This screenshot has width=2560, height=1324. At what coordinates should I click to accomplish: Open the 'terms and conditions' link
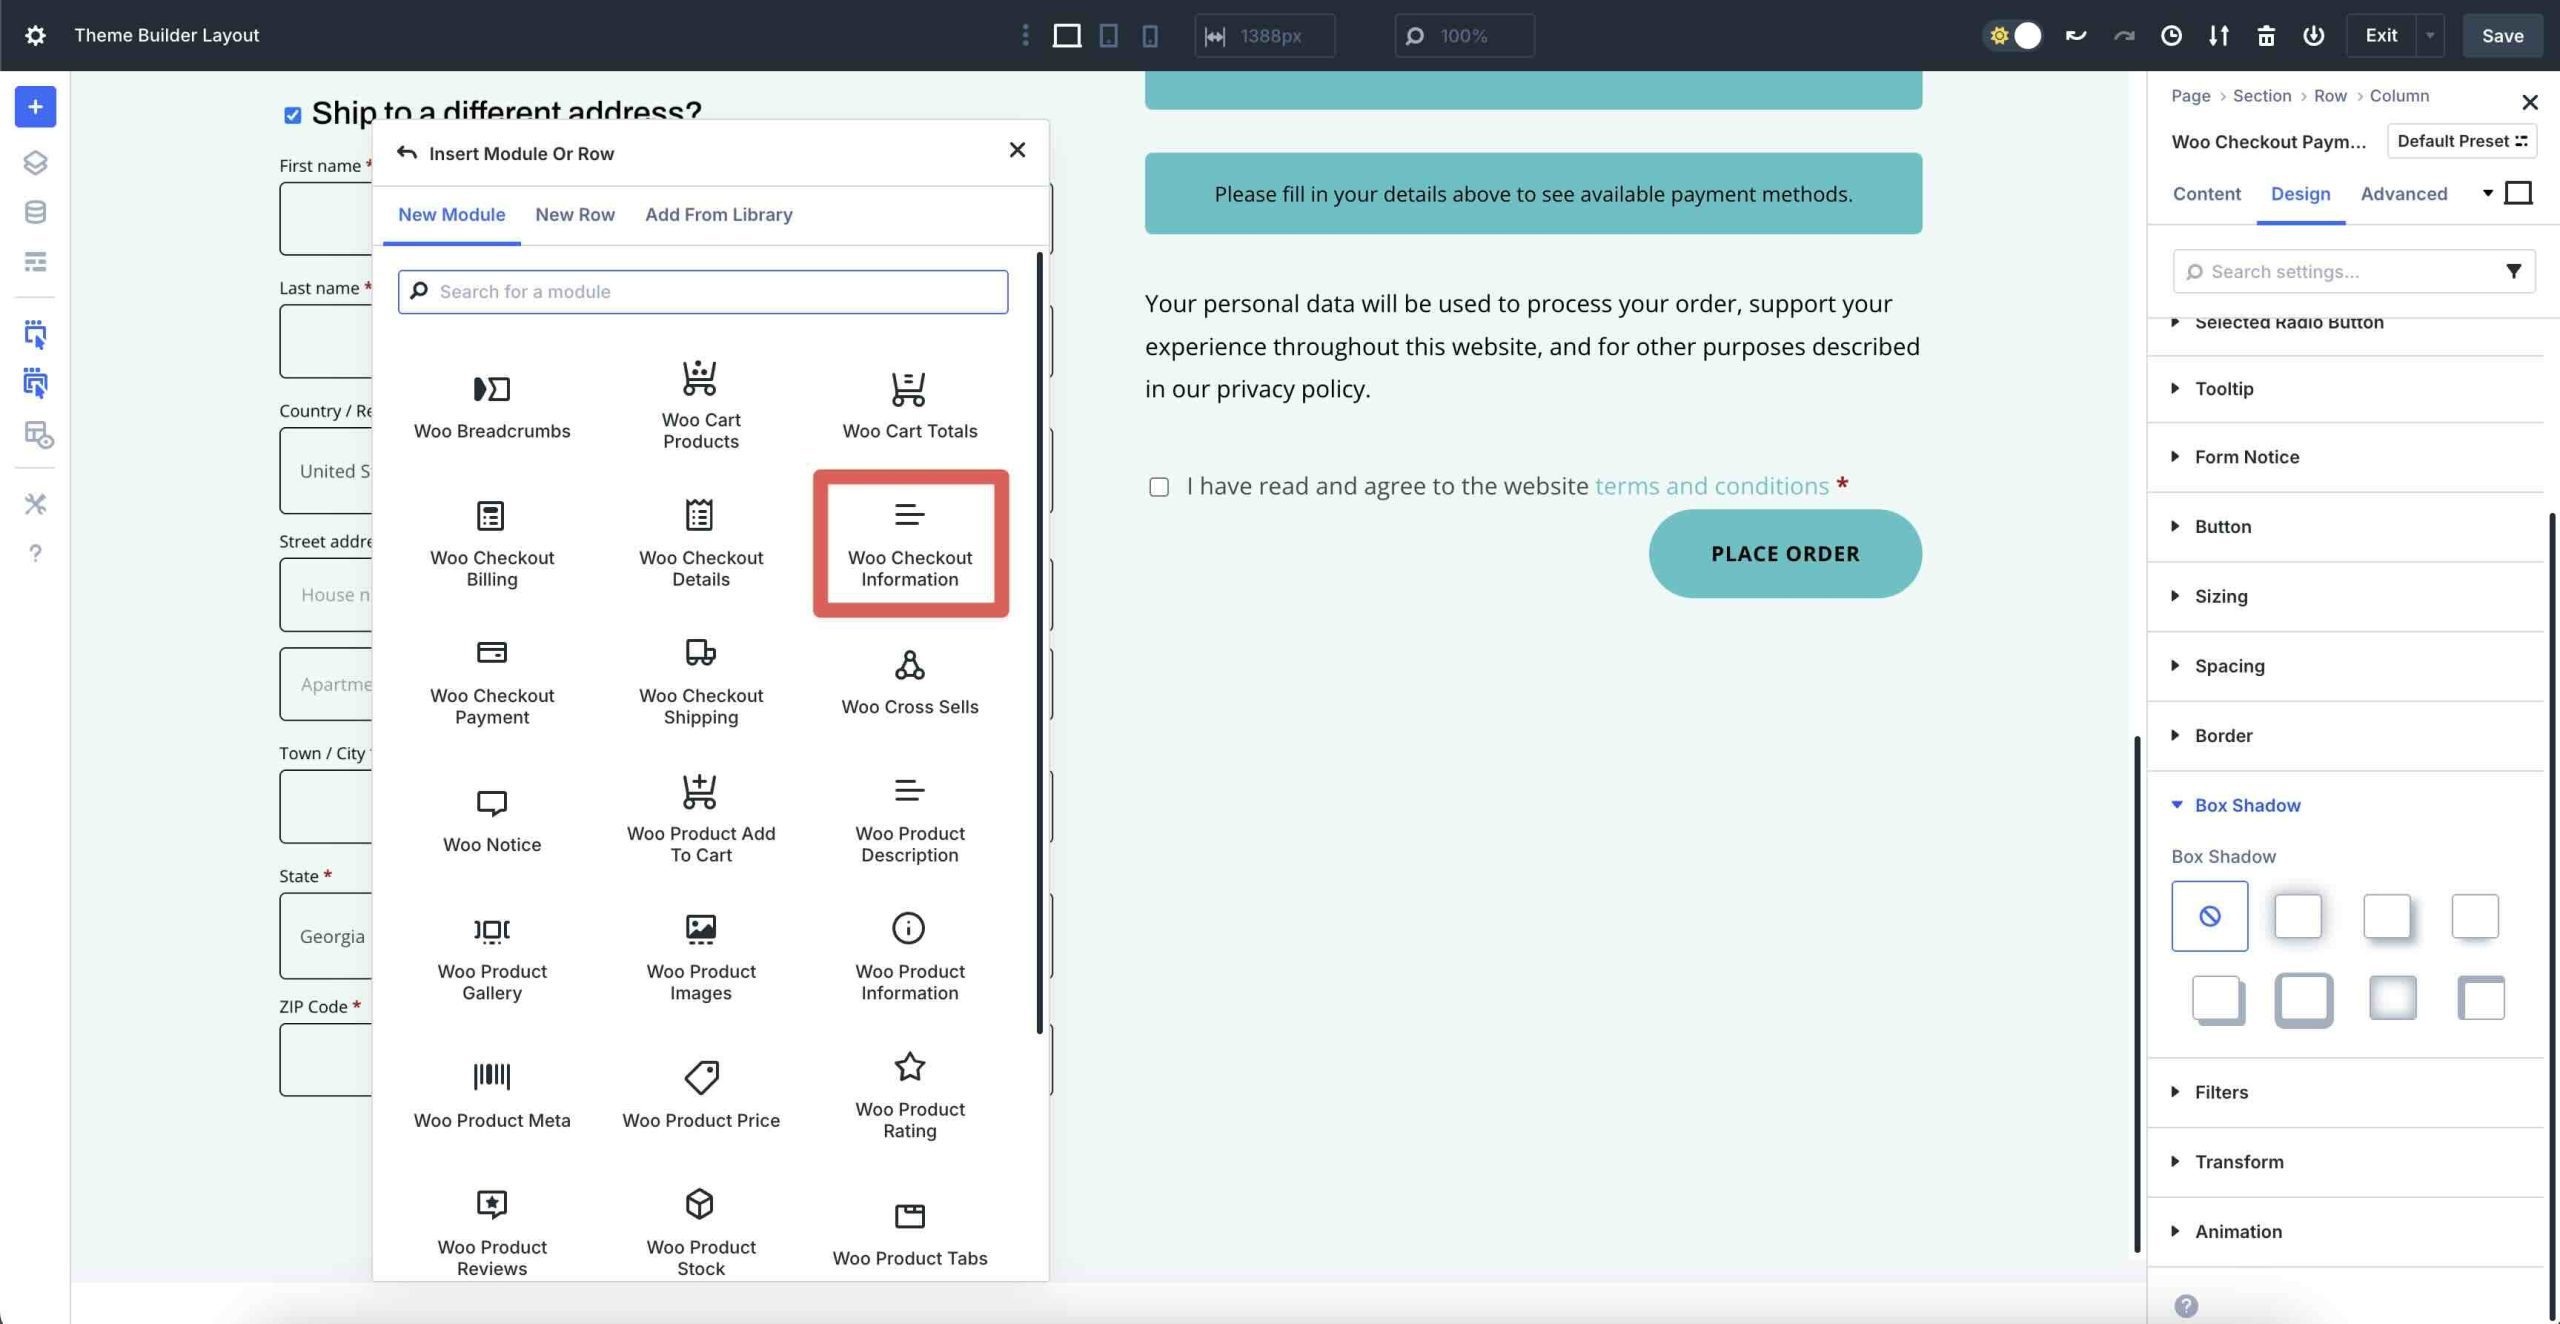click(x=1711, y=485)
